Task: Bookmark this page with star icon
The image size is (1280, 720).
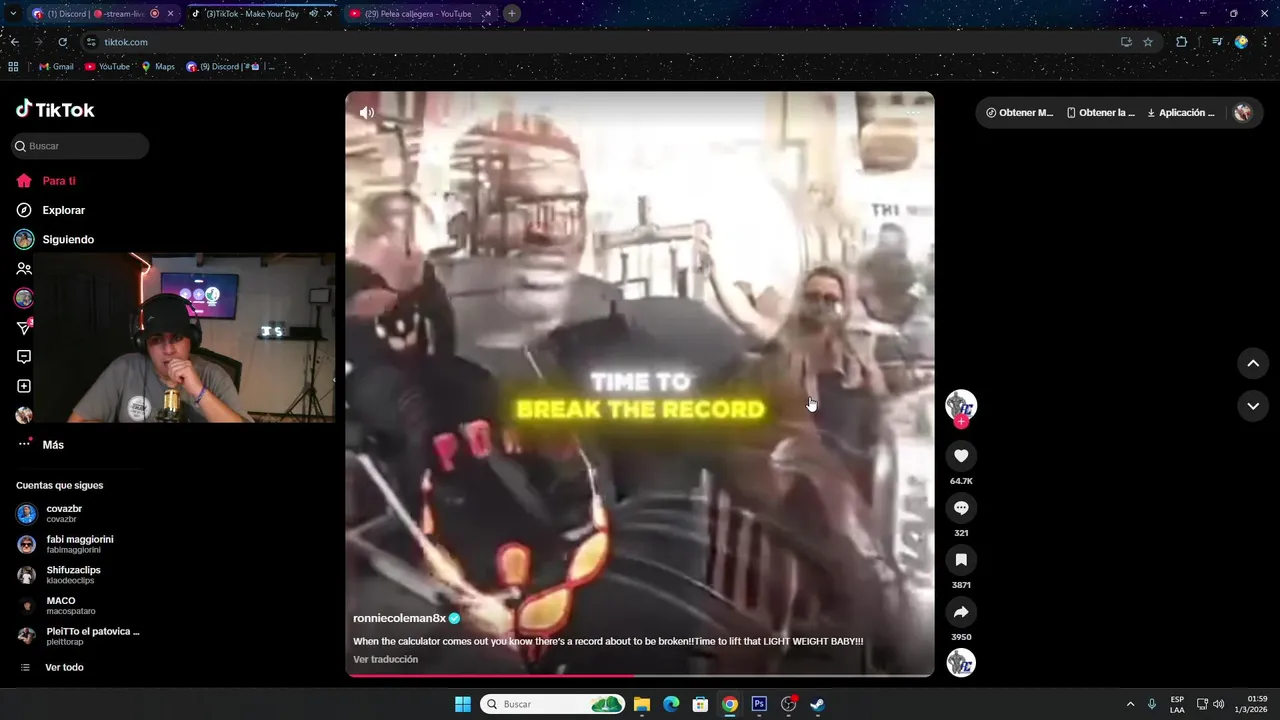Action: pos(1148,42)
